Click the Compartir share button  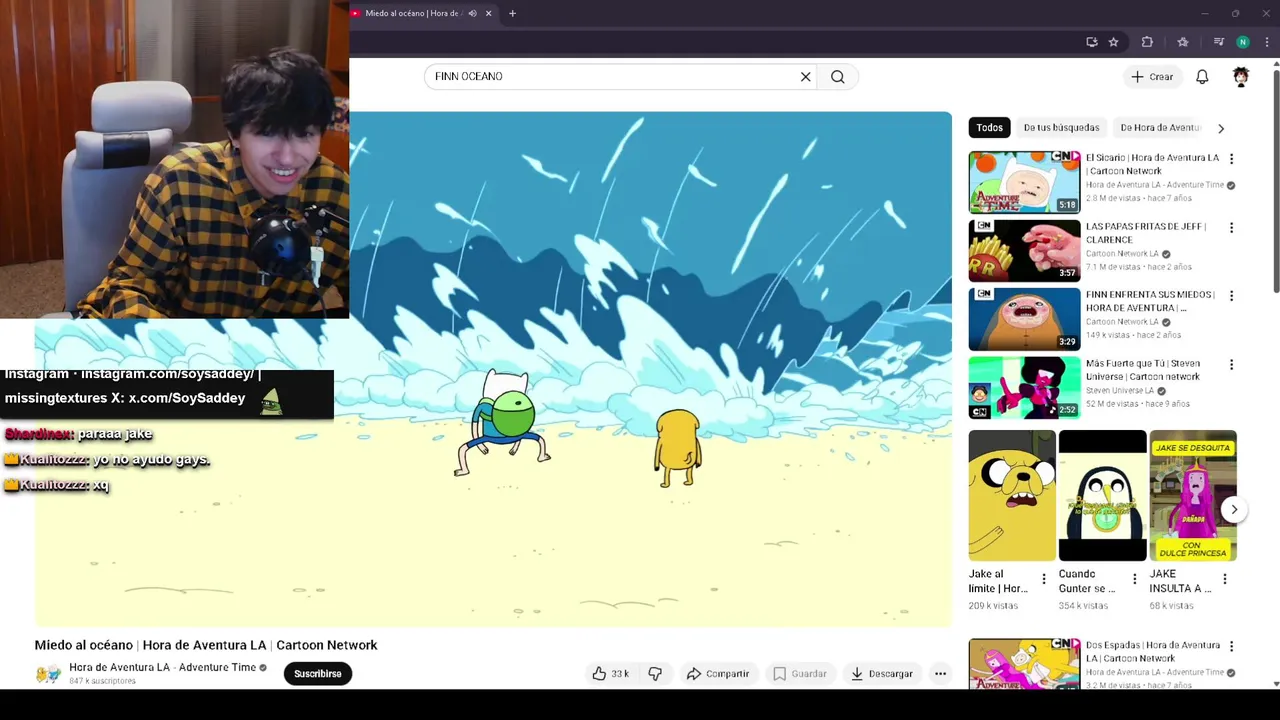click(x=717, y=674)
